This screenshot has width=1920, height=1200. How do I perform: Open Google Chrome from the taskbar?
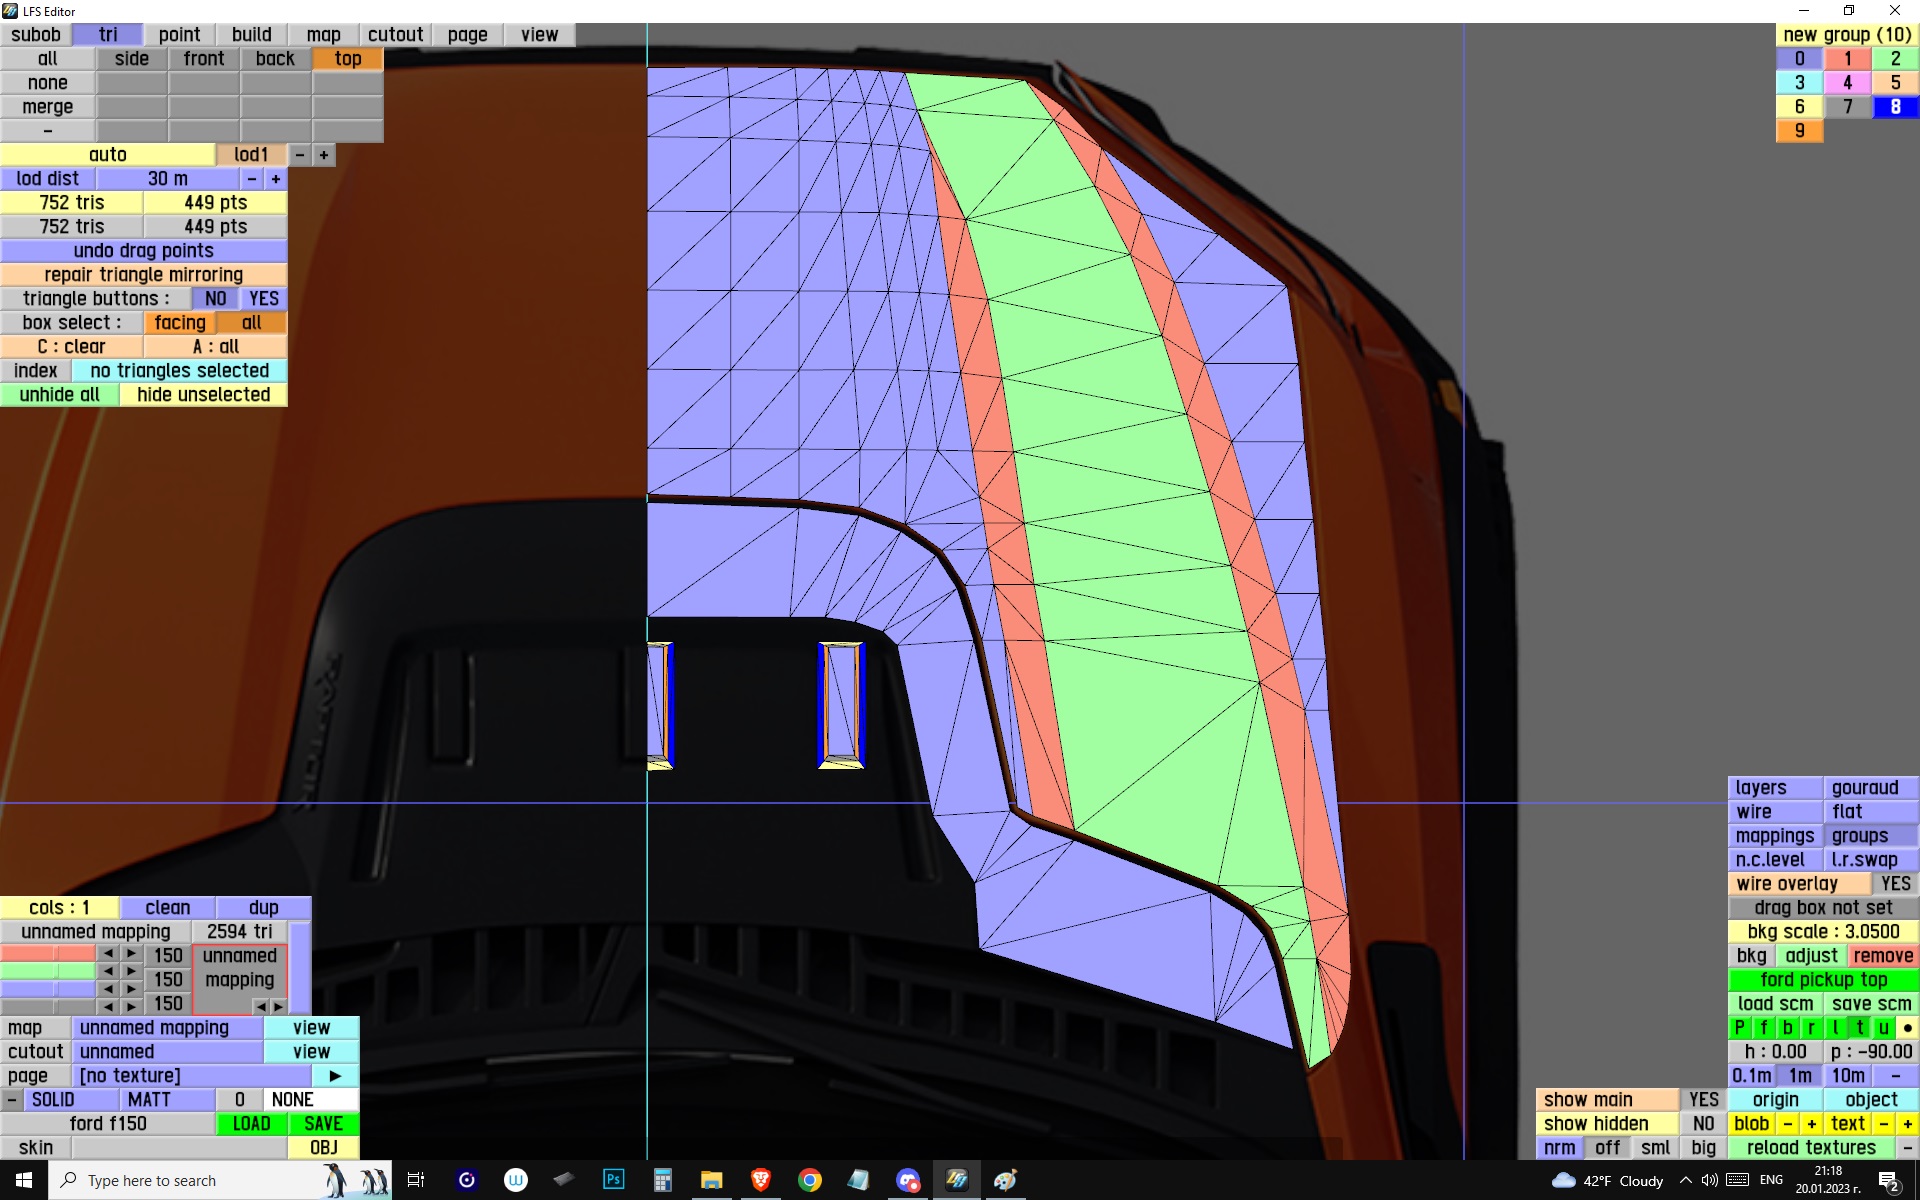tap(810, 1180)
